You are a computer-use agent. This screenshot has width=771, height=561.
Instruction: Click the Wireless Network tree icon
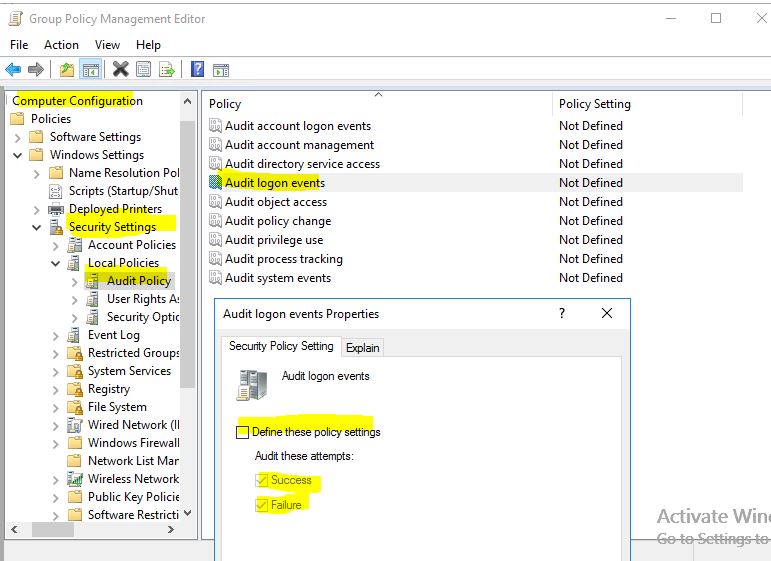[x=75, y=478]
